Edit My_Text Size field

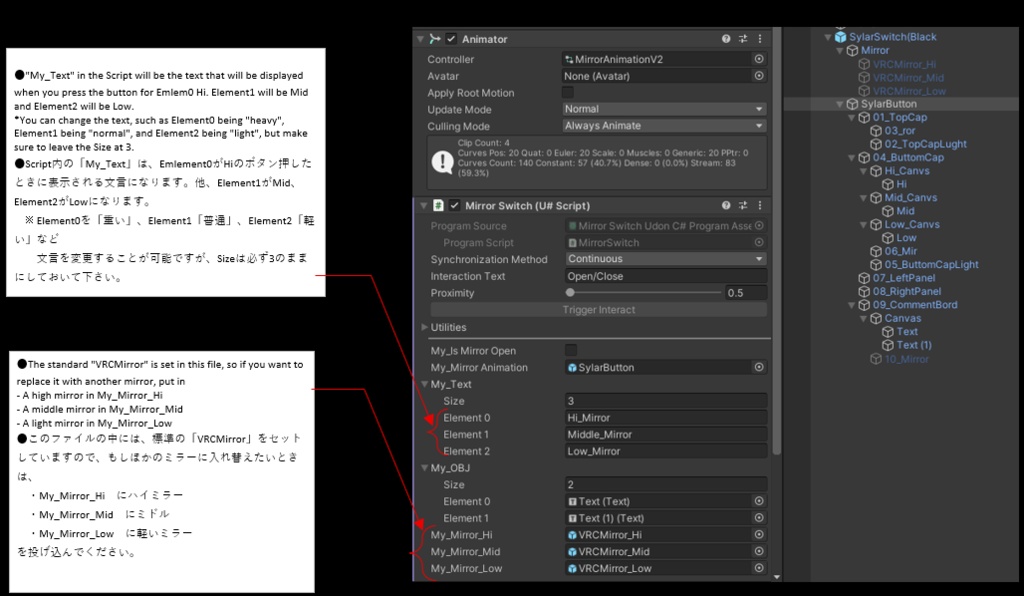click(665, 401)
